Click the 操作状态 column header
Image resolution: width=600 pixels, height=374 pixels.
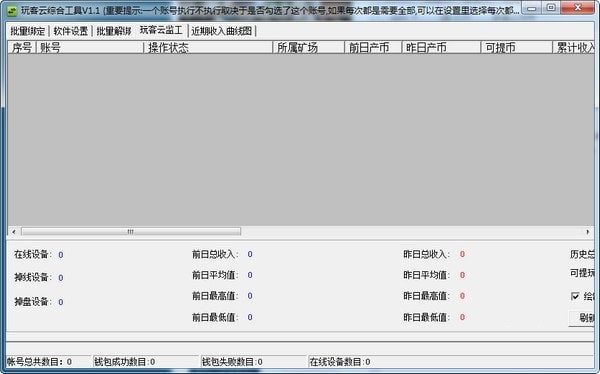[208, 47]
